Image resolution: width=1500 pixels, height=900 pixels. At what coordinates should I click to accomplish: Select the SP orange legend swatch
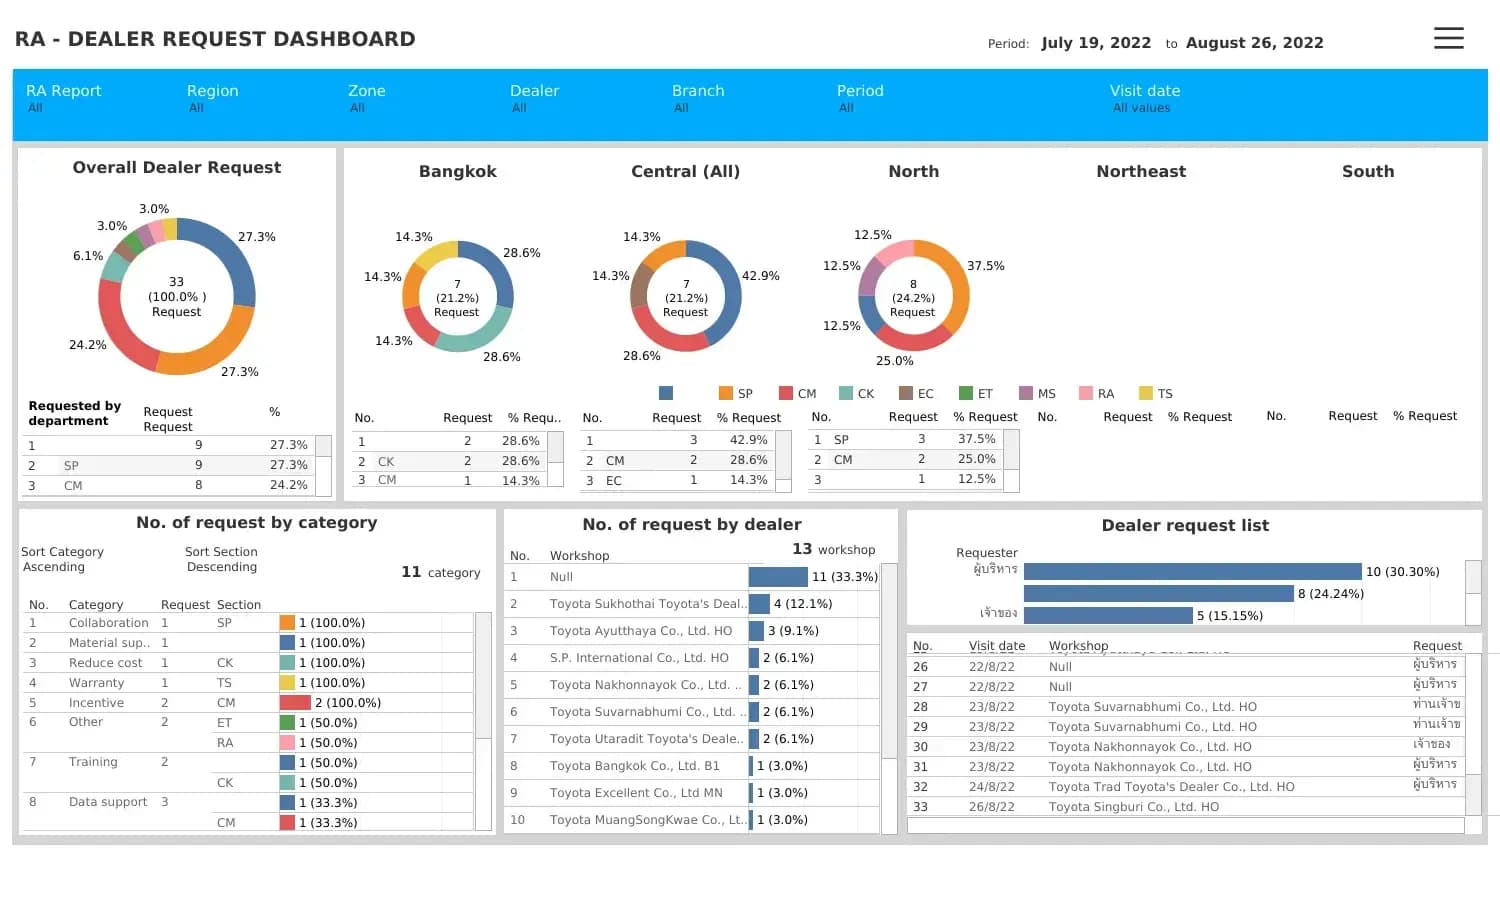click(726, 393)
